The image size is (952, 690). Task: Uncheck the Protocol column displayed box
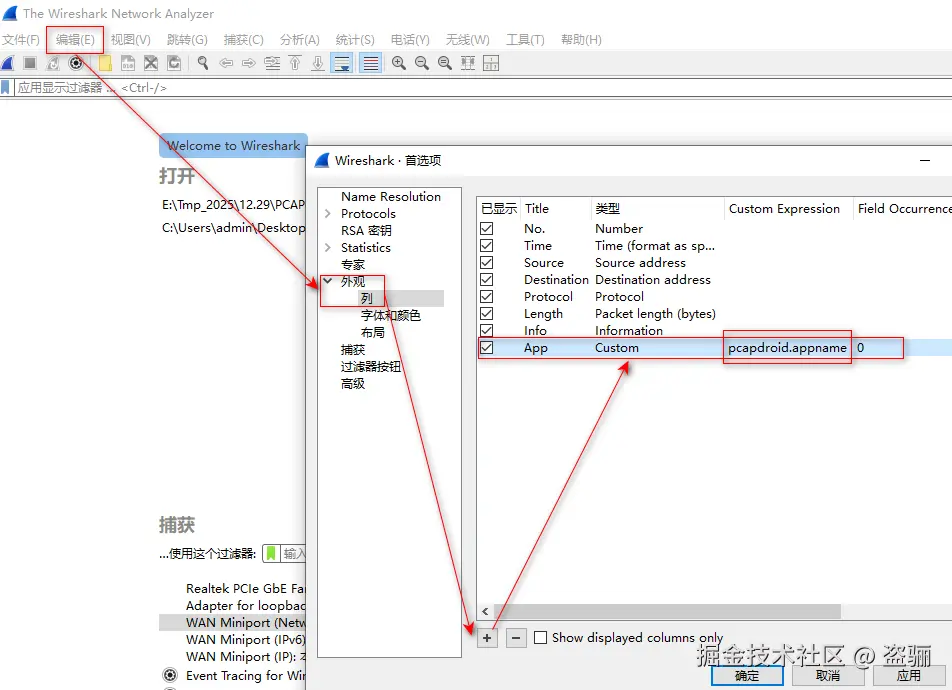pos(486,296)
